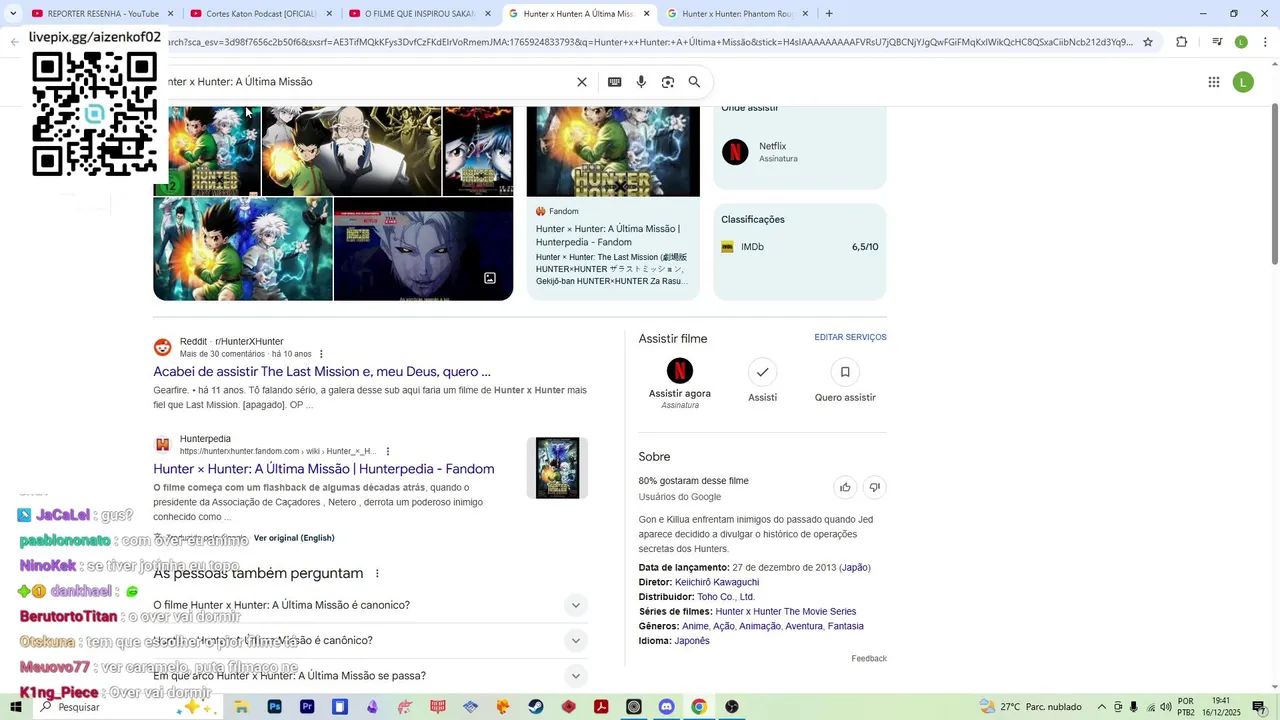
Task: Switch to O FILME QUE INSPIROU SAKAM tab
Action: coord(420,14)
